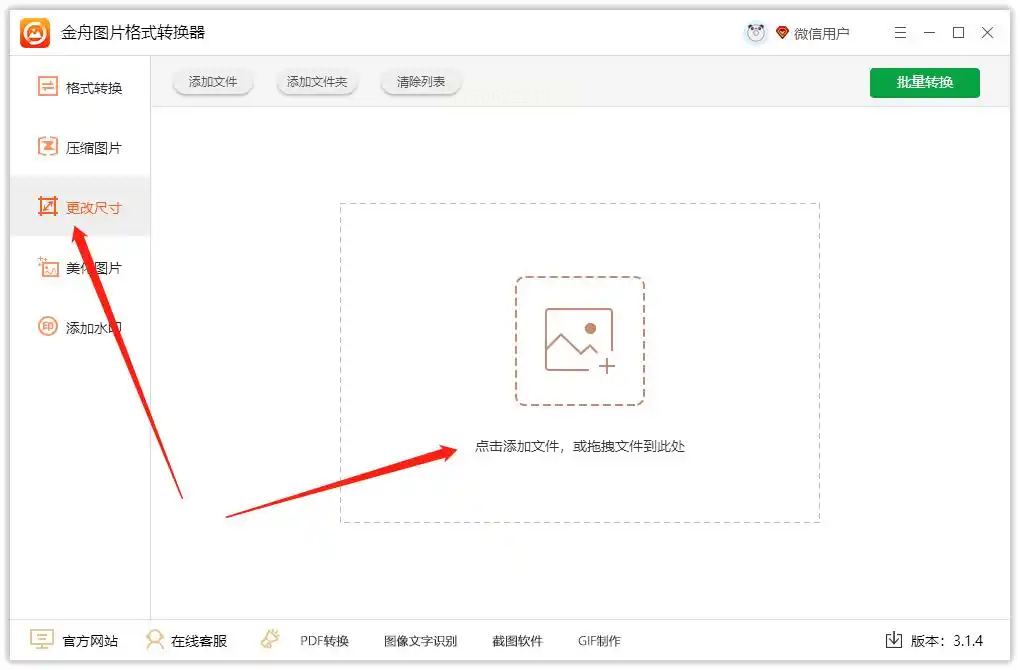The width and height of the screenshot is (1020, 670).
Task: Click the 添加文件夹 button
Action: (317, 82)
